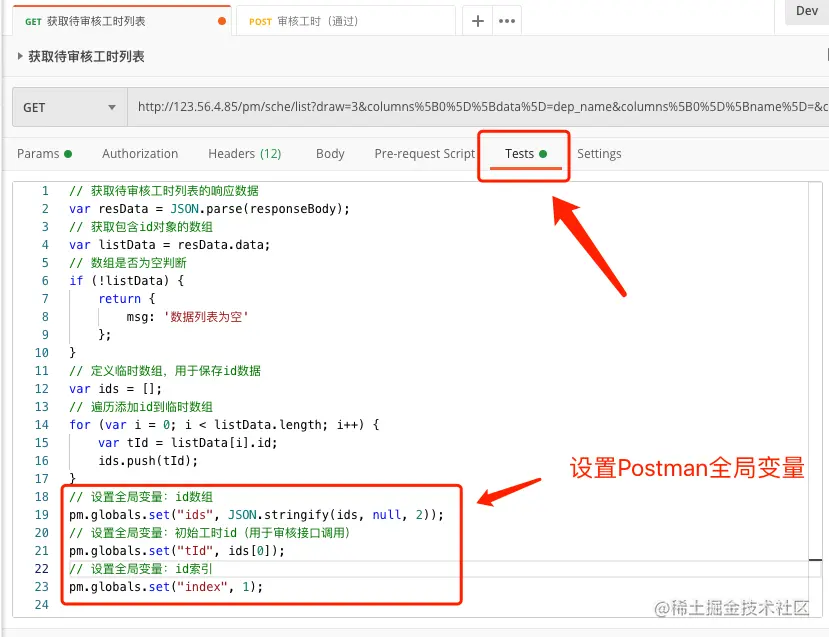
Task: Click the request URL input field
Action: (478, 107)
